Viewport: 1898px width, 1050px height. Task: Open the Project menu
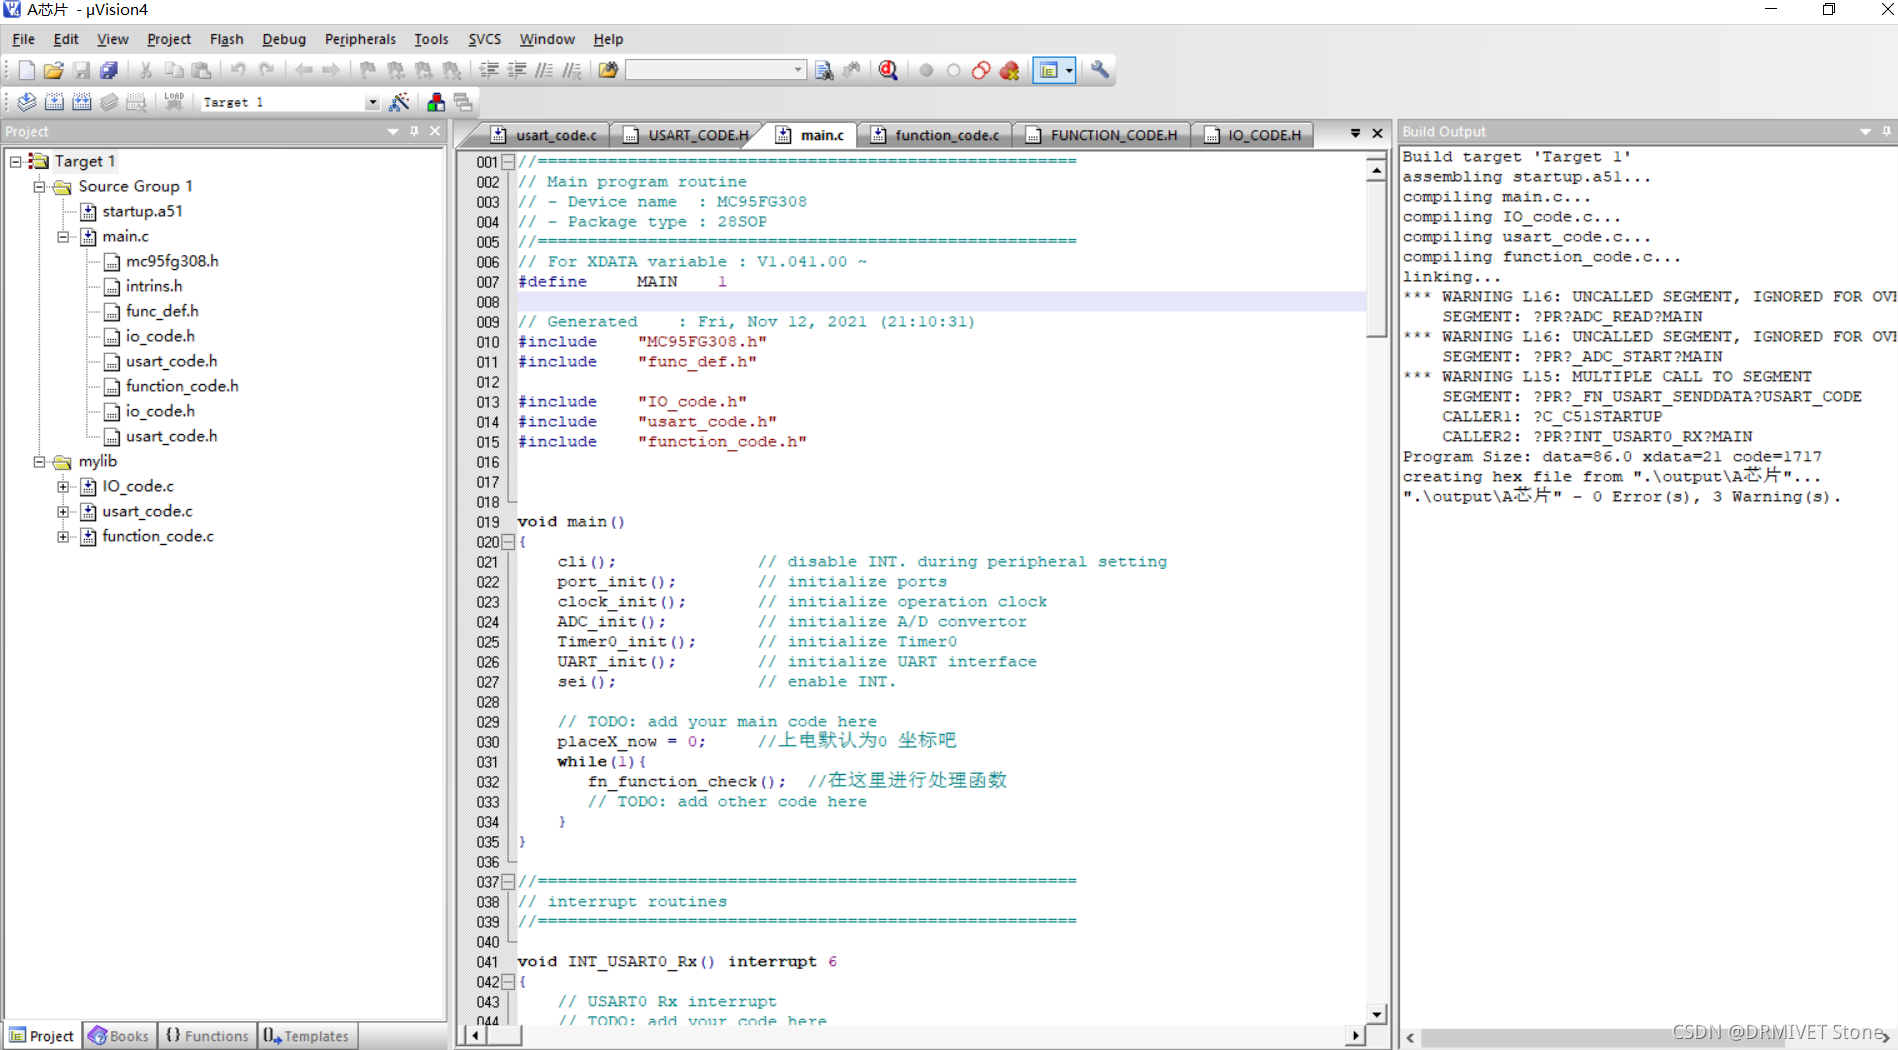click(168, 39)
